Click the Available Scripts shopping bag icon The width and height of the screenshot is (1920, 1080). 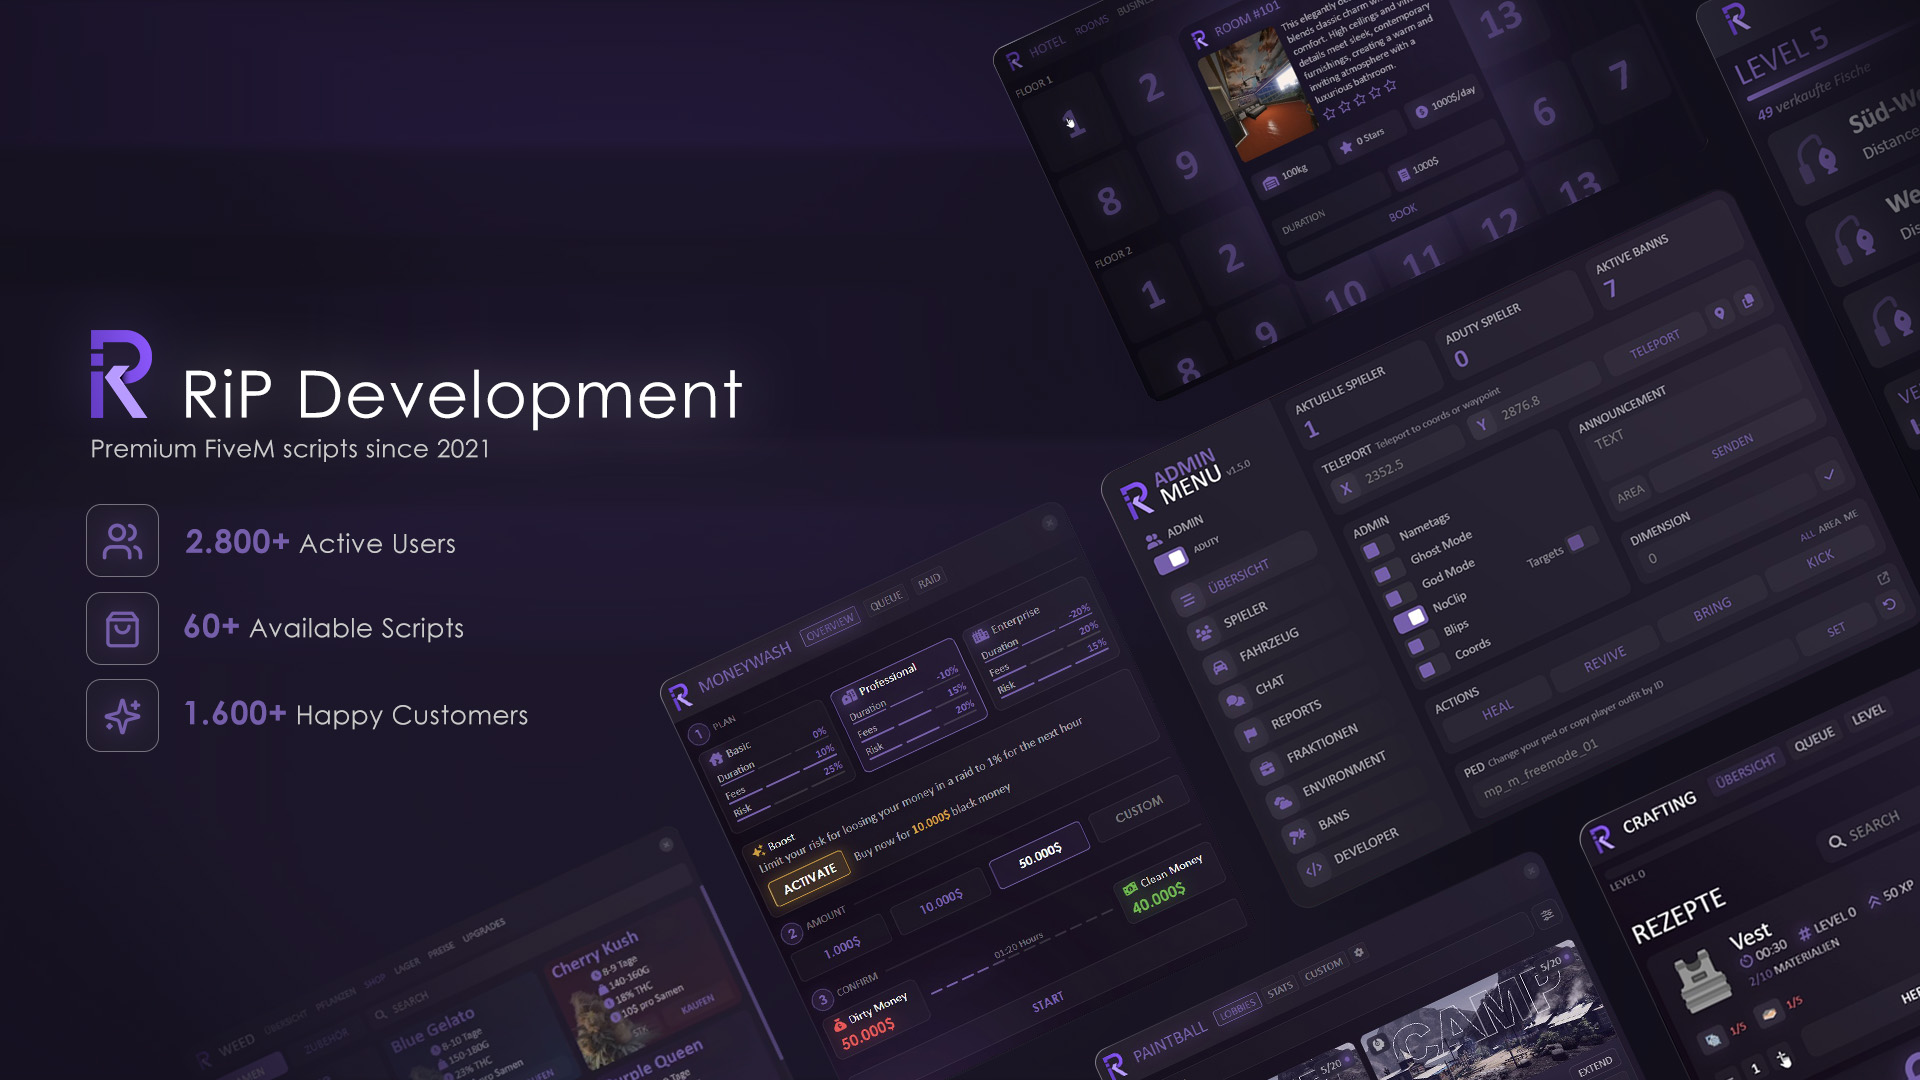pyautogui.click(x=122, y=629)
